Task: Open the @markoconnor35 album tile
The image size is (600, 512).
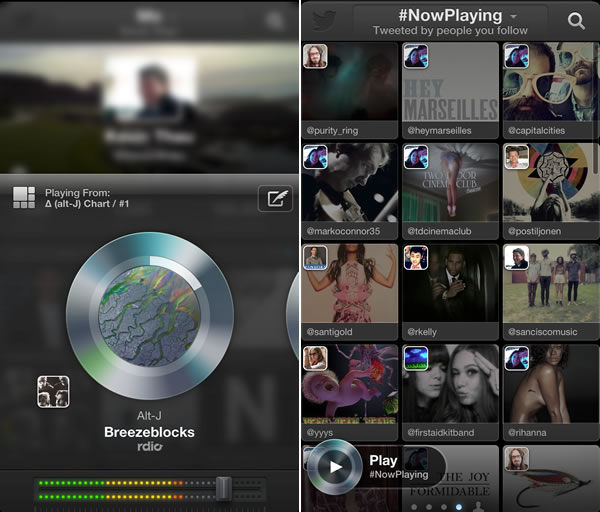Action: [350, 191]
